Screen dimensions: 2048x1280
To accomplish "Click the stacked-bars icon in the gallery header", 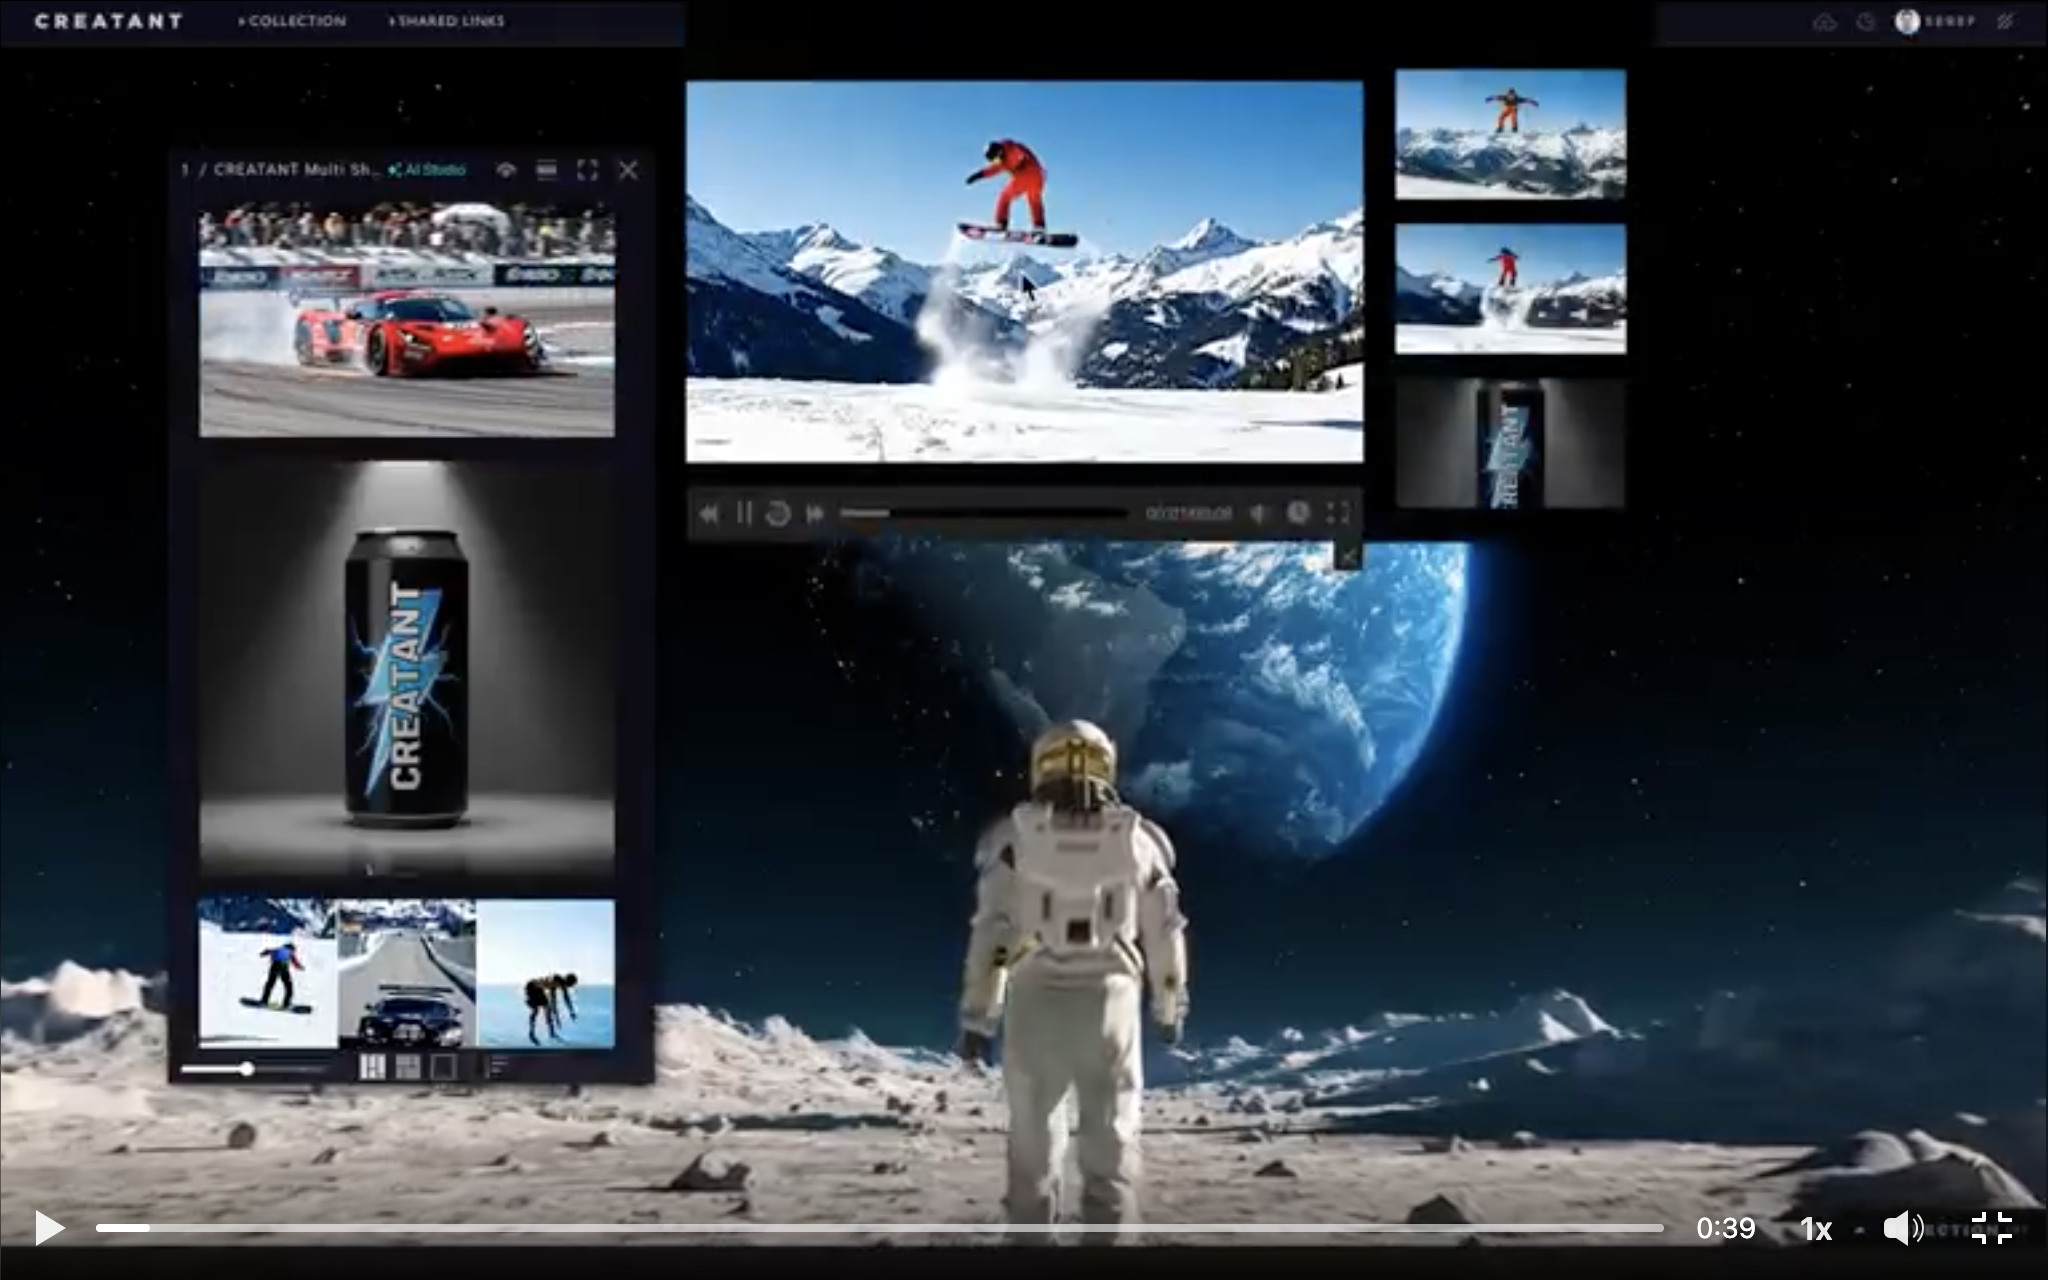I will [x=546, y=170].
